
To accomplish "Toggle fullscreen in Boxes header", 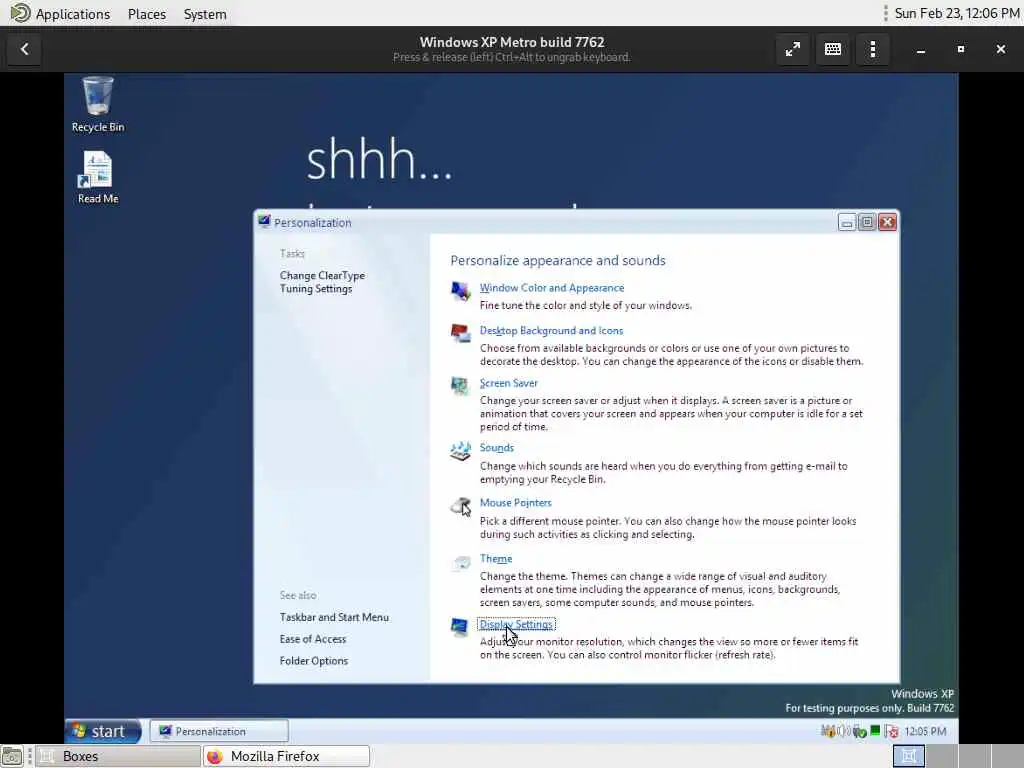I will point(793,50).
